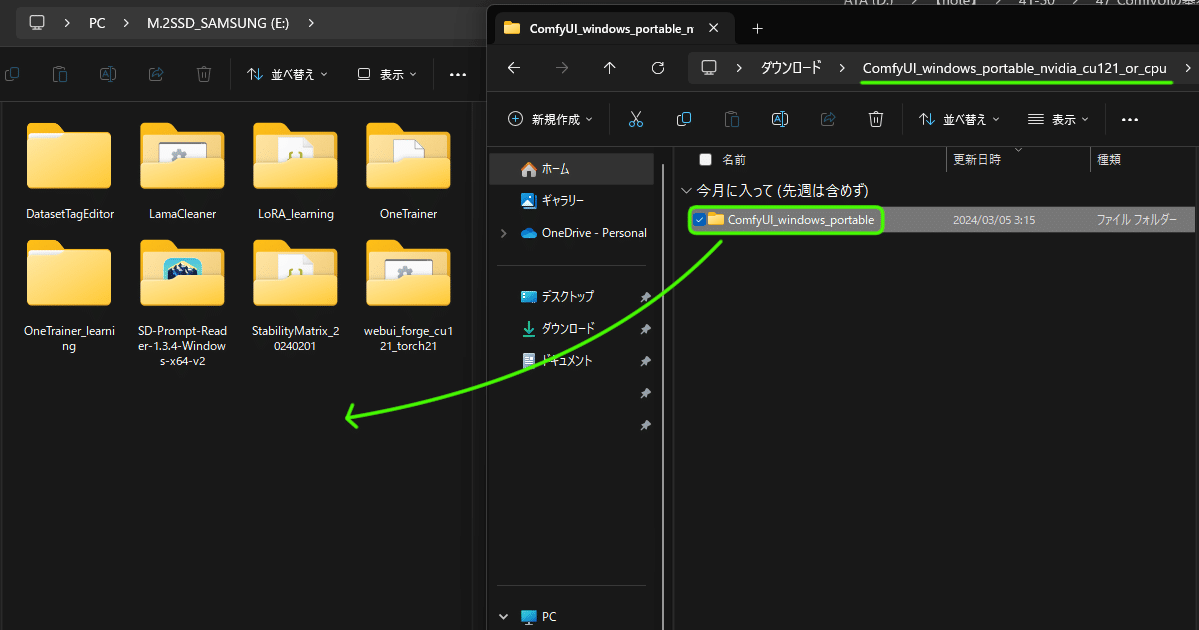The height and width of the screenshot is (630, 1199).
Task: Open 表示 view dropdown in the right window
Action: (x=1058, y=119)
